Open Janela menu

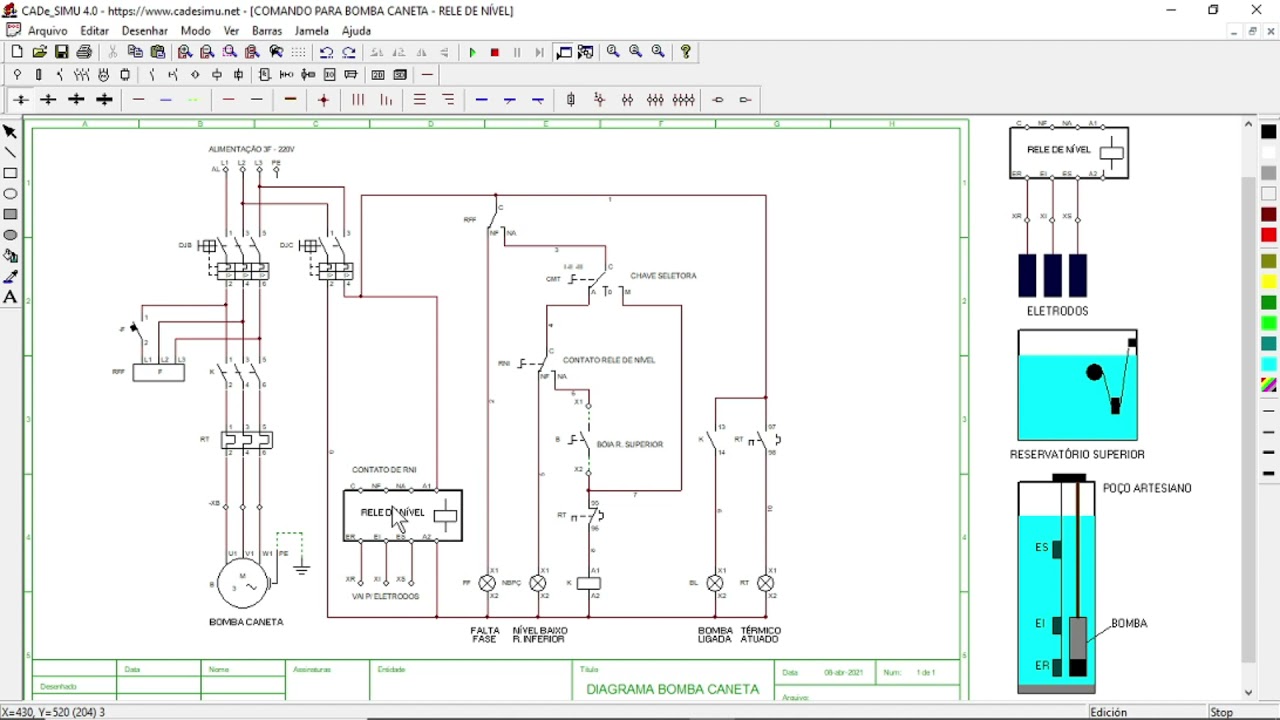click(x=311, y=31)
